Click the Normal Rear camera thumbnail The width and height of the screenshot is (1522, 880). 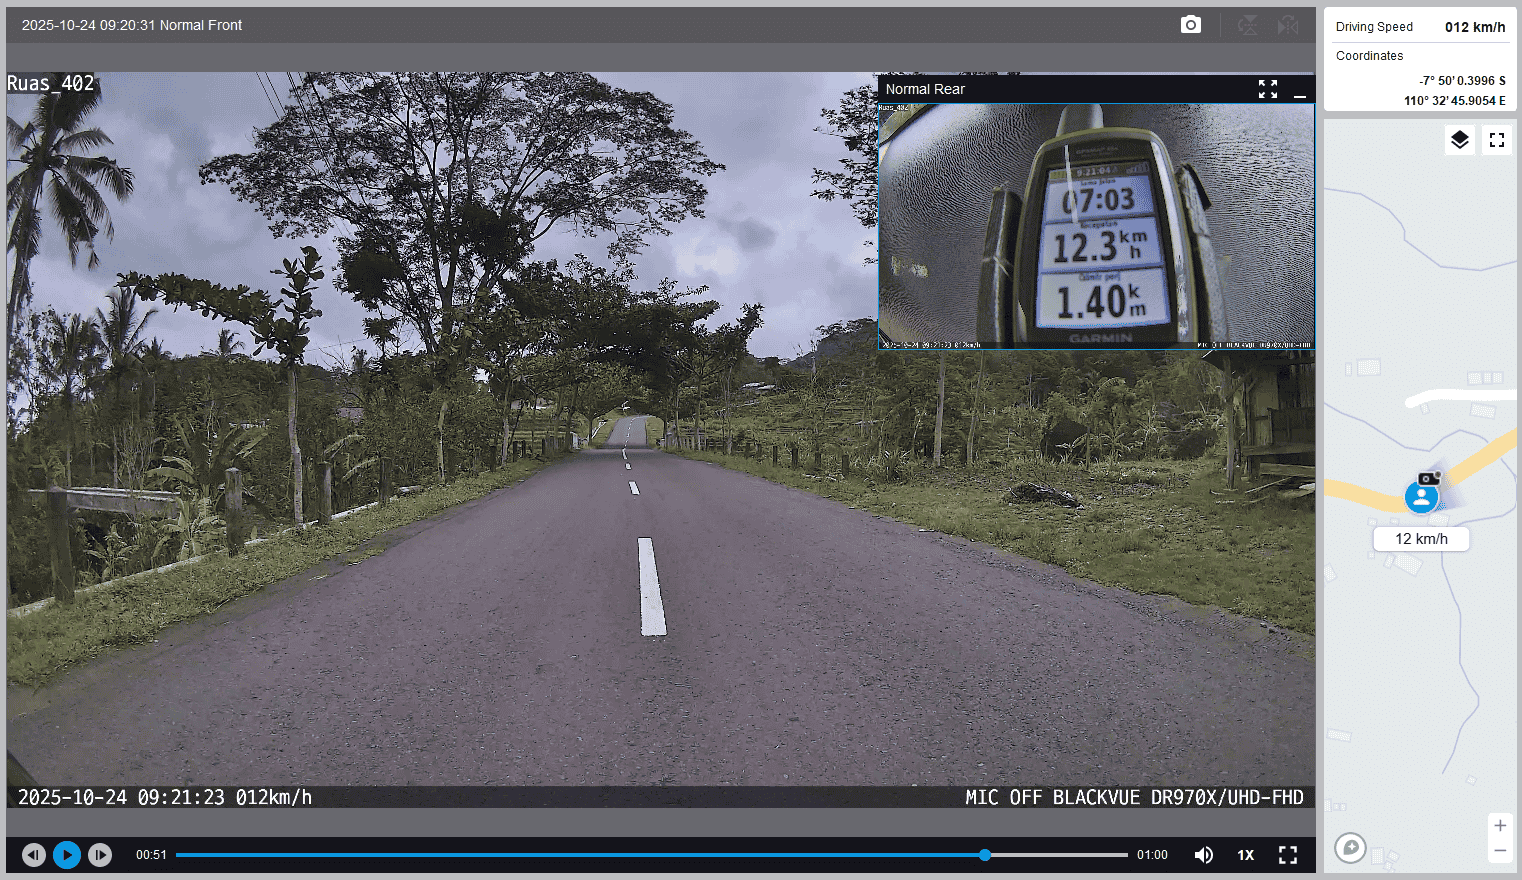pyautogui.click(x=1096, y=226)
